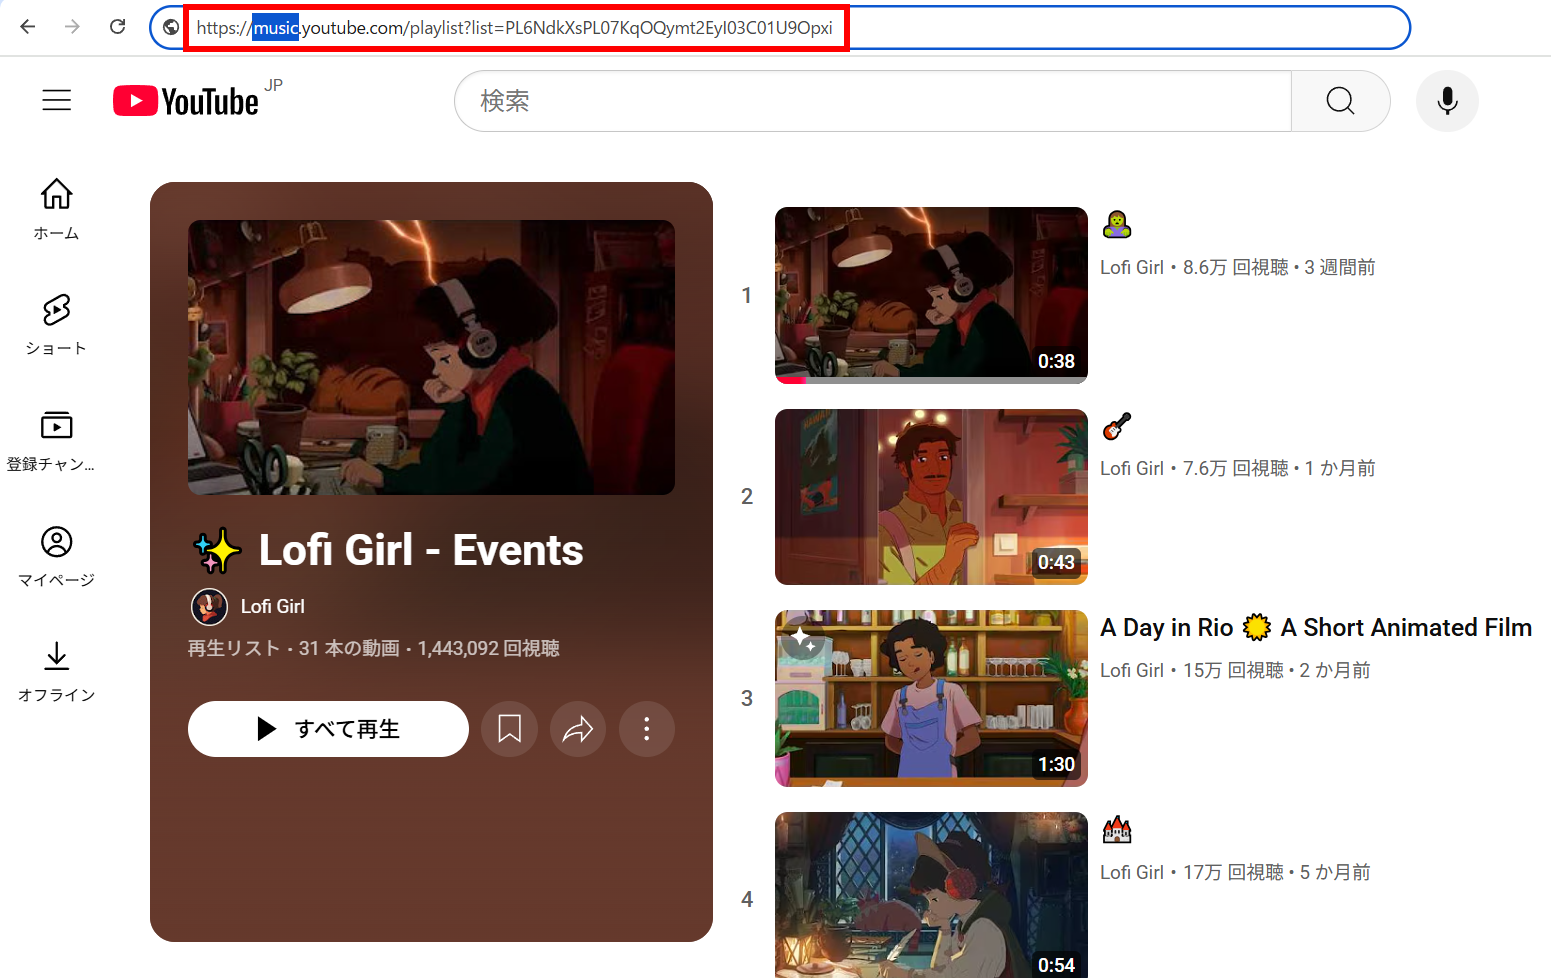1551x978 pixels.
Task: Go to Home in sidebar
Action: 57,208
